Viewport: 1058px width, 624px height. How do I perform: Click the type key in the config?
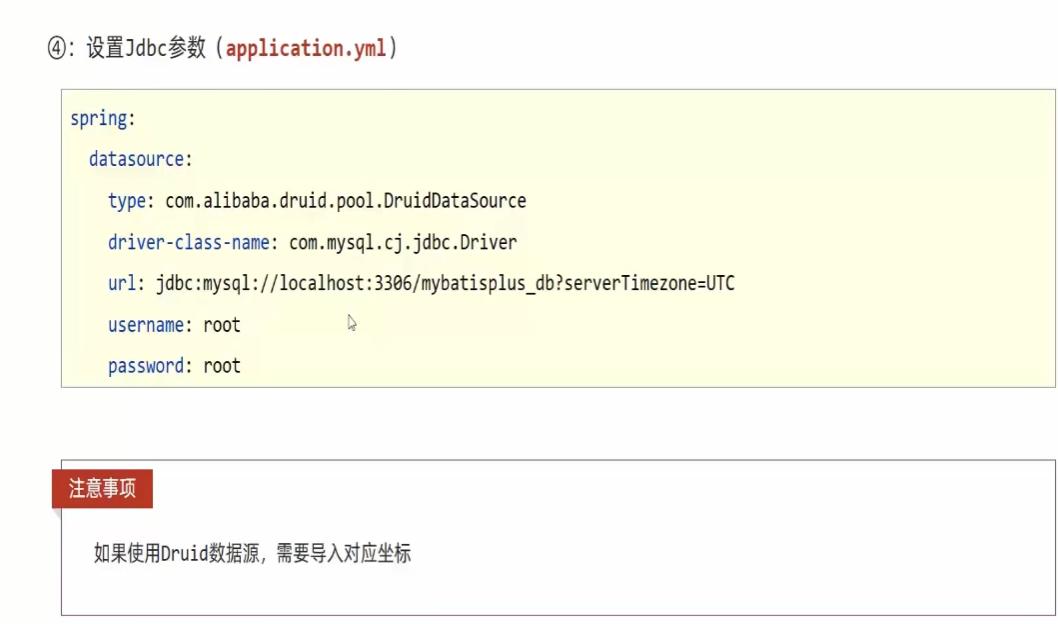point(126,201)
